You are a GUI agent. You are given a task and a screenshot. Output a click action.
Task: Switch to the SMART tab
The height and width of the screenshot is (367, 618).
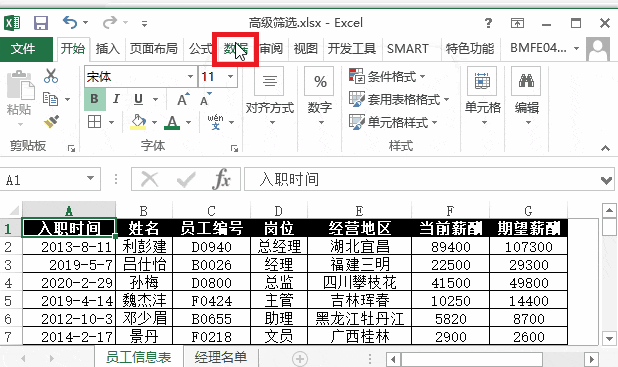pos(408,49)
